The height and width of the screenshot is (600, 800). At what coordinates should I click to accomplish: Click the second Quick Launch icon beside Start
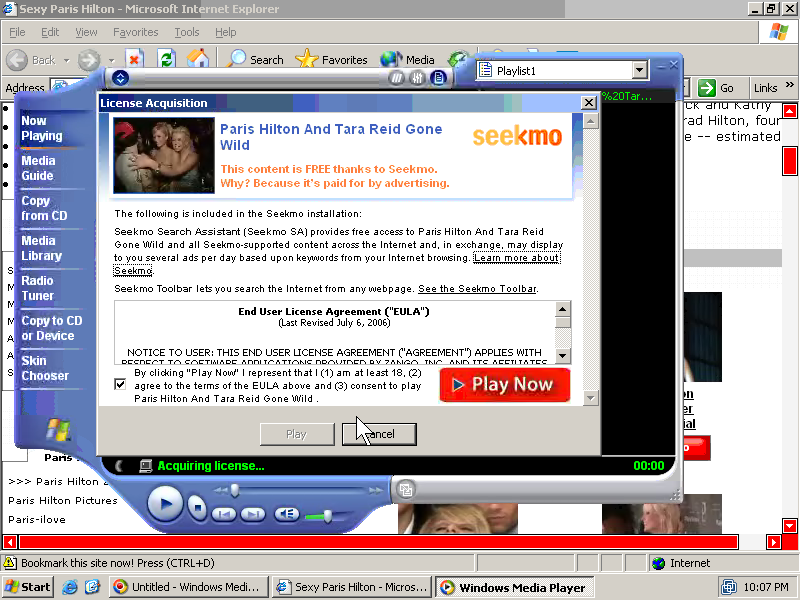tap(93, 587)
